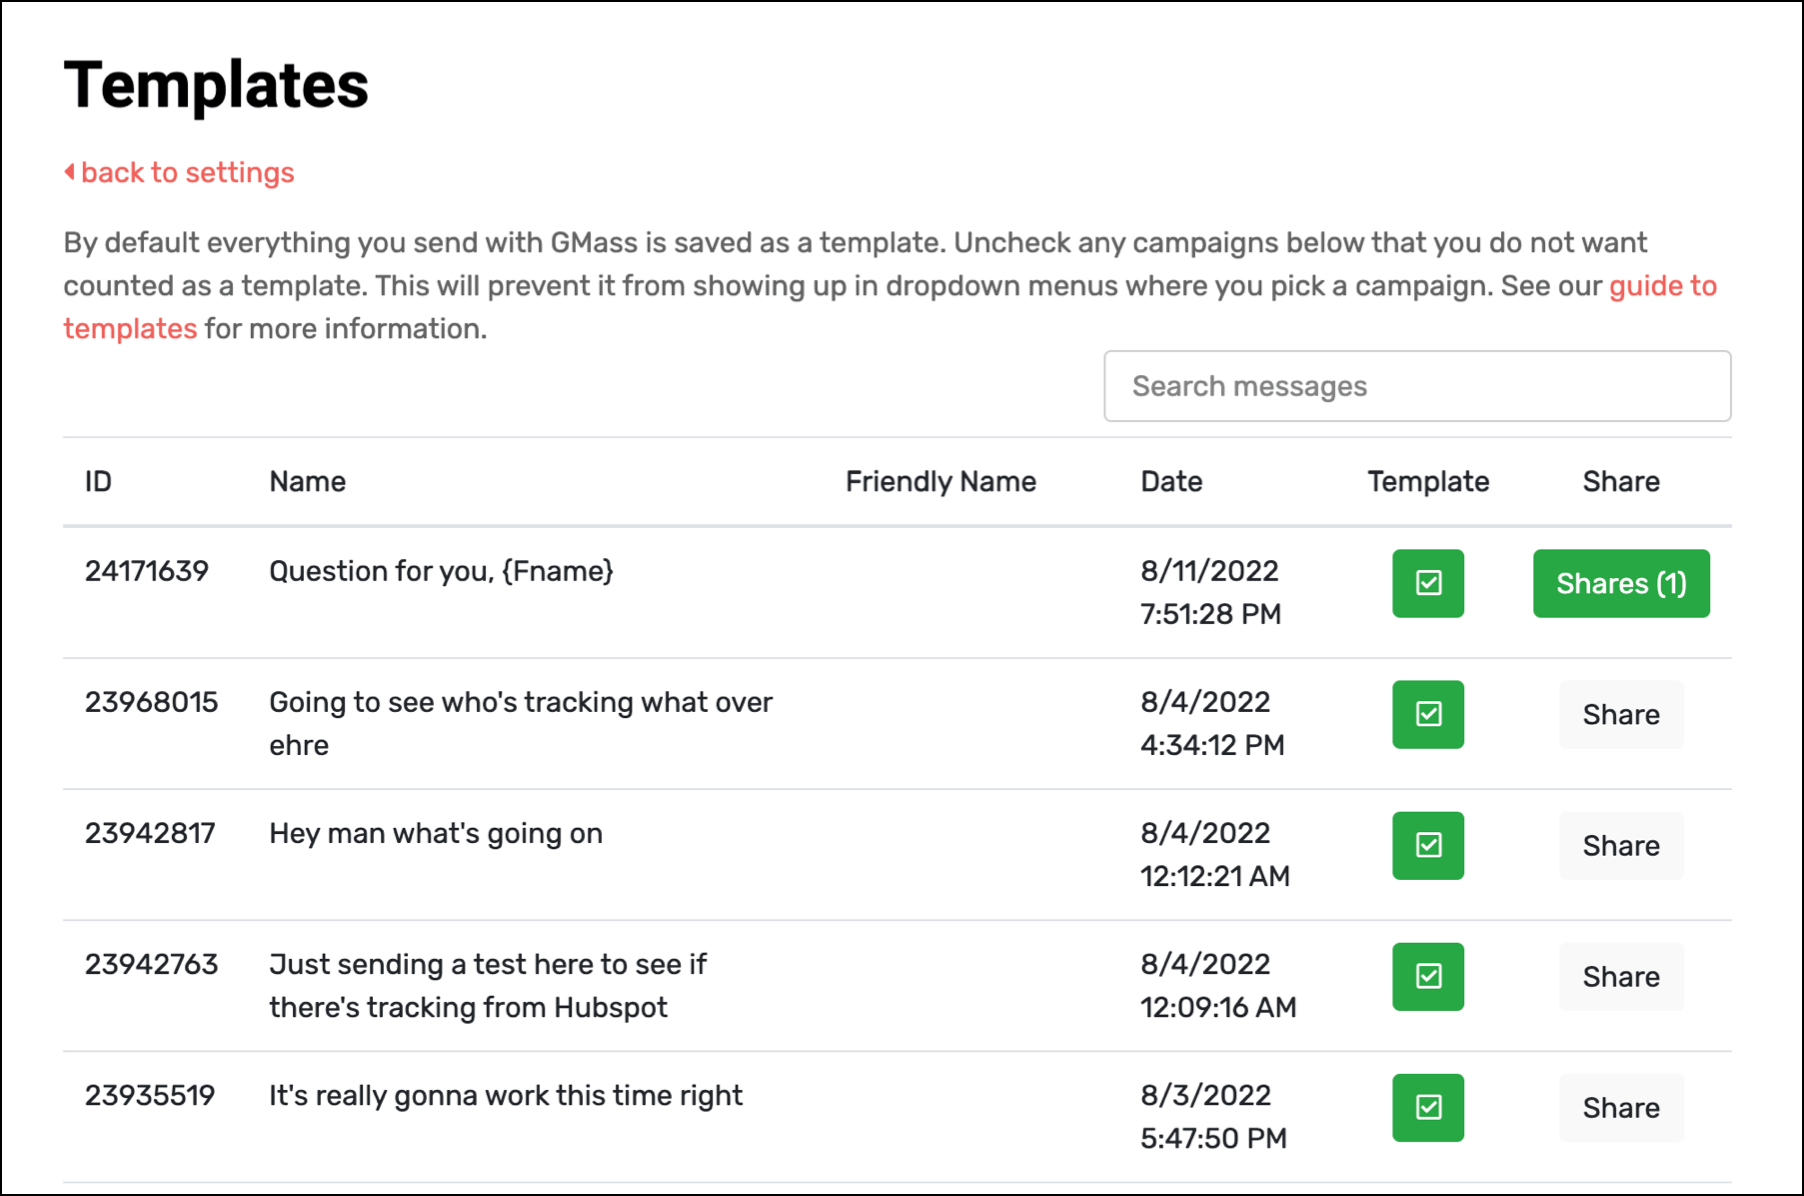Click the name Question for you, {Fname}

click(x=441, y=571)
